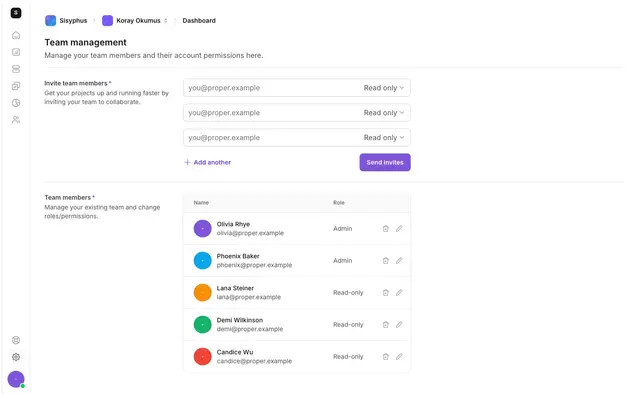Select Lana Steiner's name
Image resolution: width=640 pixels, height=394 pixels.
235,288
